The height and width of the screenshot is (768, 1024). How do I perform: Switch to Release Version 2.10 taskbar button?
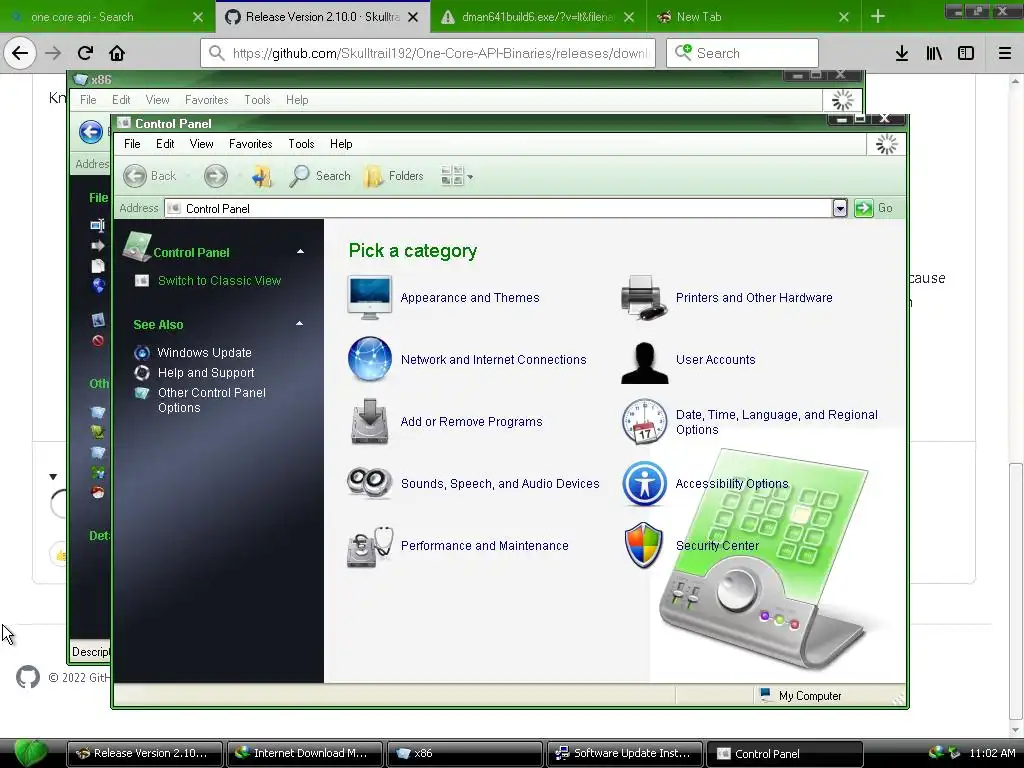[x=145, y=754]
